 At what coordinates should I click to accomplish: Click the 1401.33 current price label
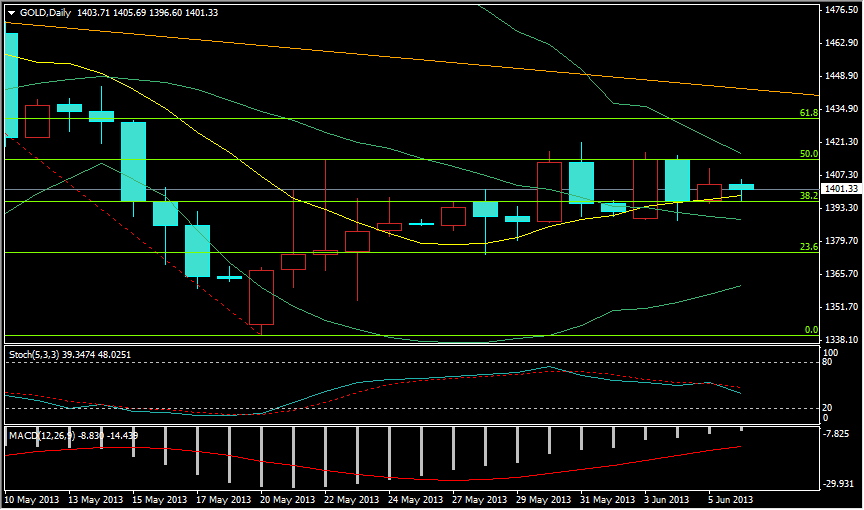pos(841,189)
